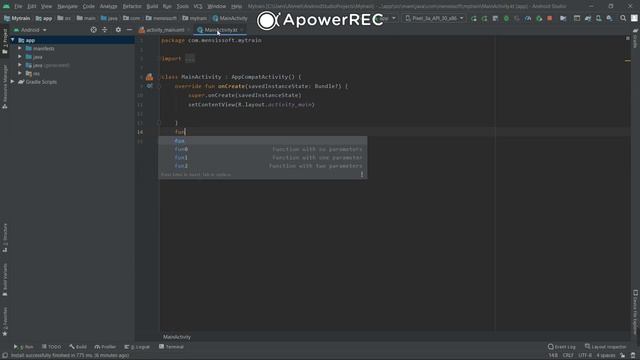
Task: Open the Resource Manager side tab
Action: pos(5,87)
